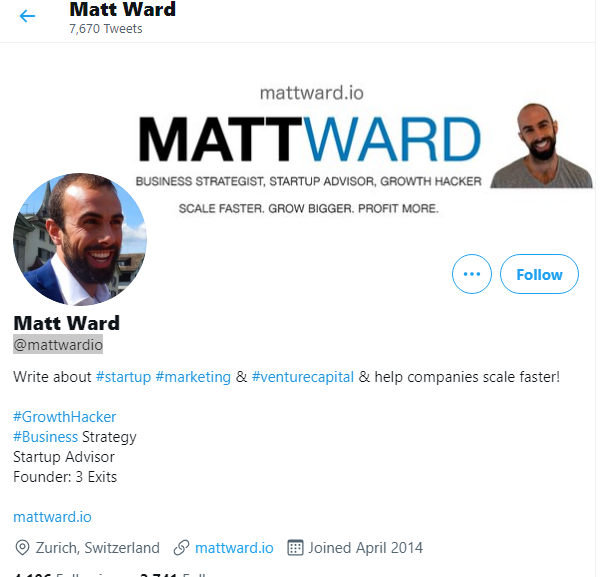Screen dimensions: 603x577
Task: Click the 7,670 Tweets count in header
Action: [x=106, y=29]
